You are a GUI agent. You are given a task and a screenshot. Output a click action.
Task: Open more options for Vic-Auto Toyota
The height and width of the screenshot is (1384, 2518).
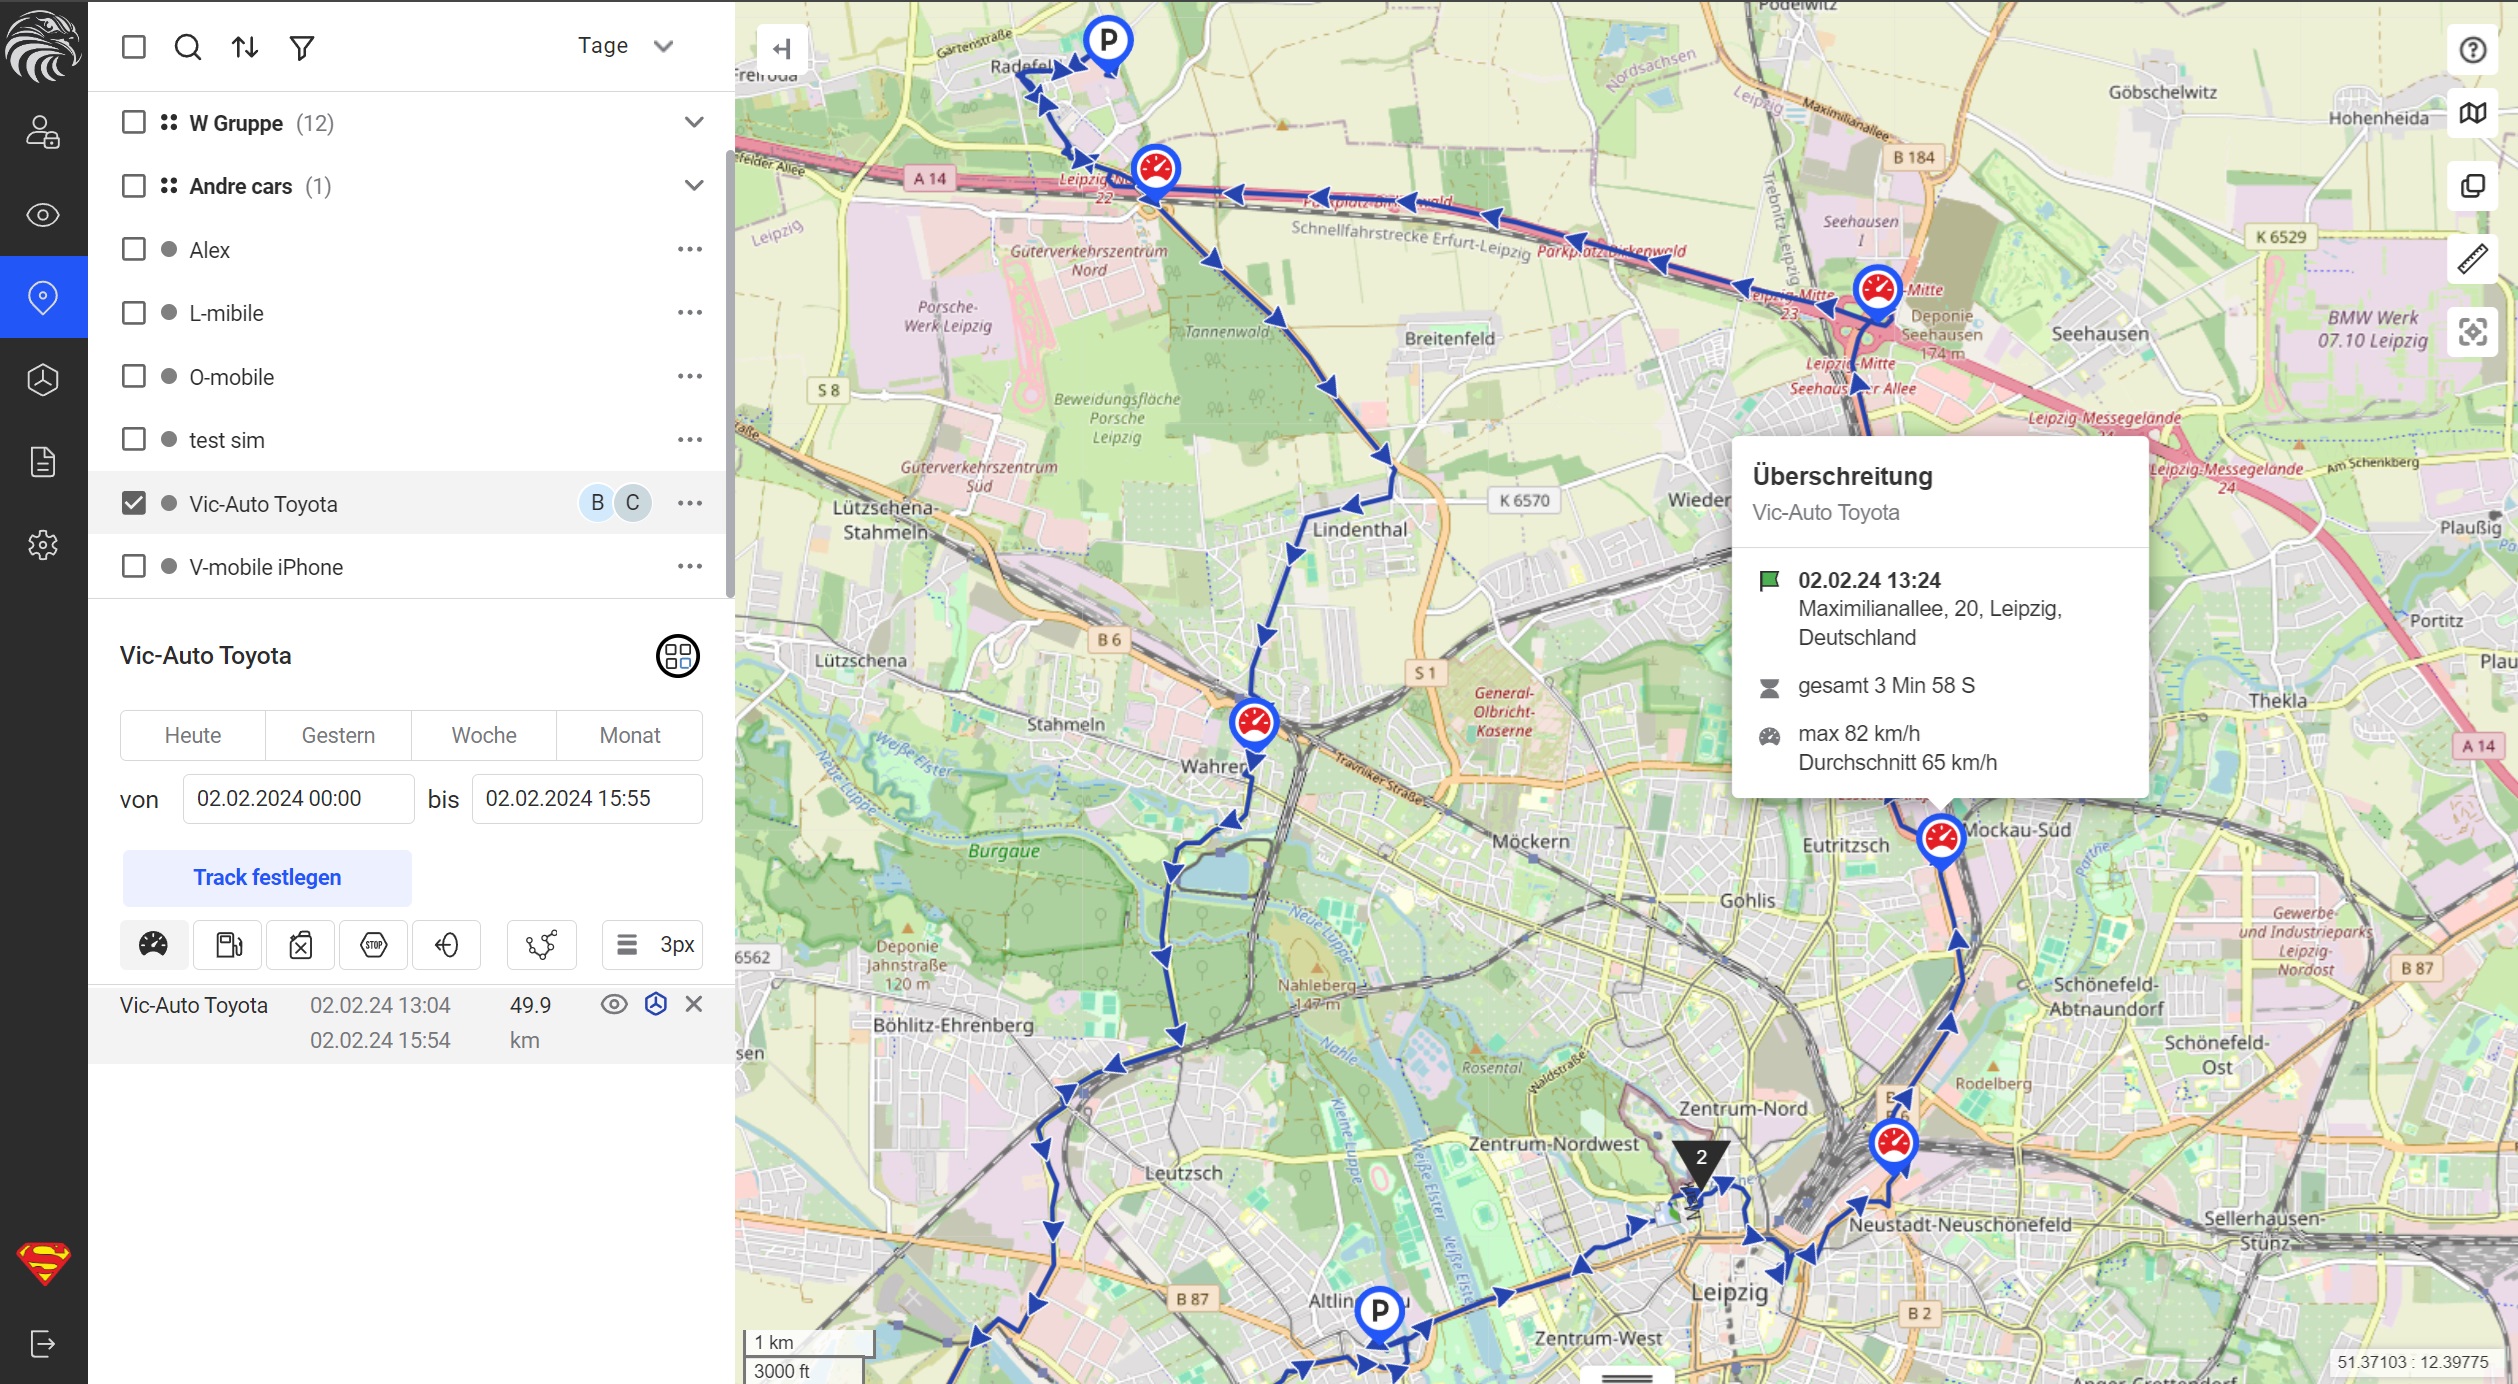point(690,503)
